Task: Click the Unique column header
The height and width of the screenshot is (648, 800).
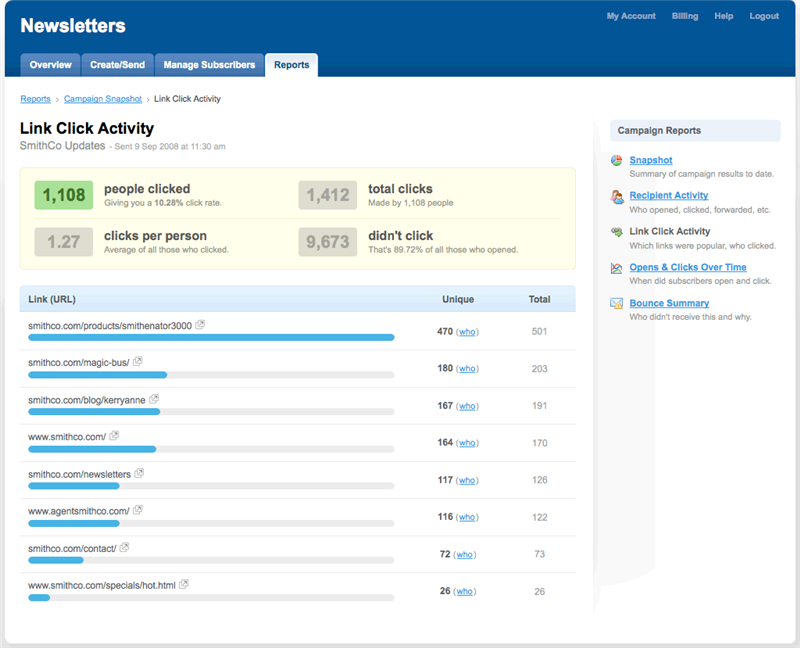Action: (x=458, y=299)
